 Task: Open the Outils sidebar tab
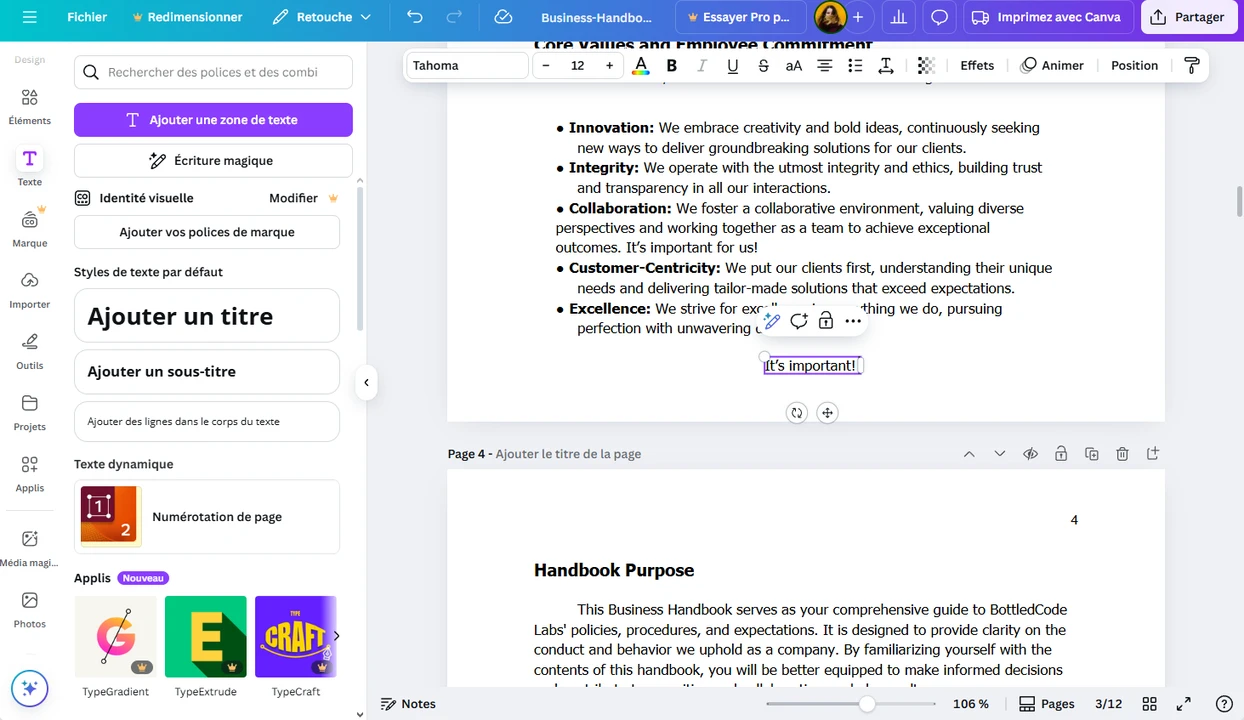[30, 351]
